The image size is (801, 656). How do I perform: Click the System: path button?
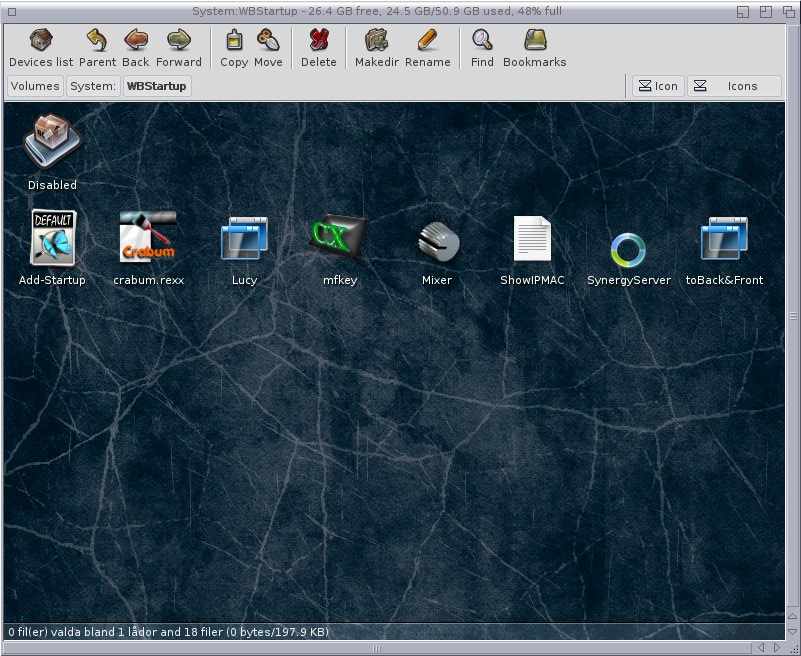coord(93,86)
